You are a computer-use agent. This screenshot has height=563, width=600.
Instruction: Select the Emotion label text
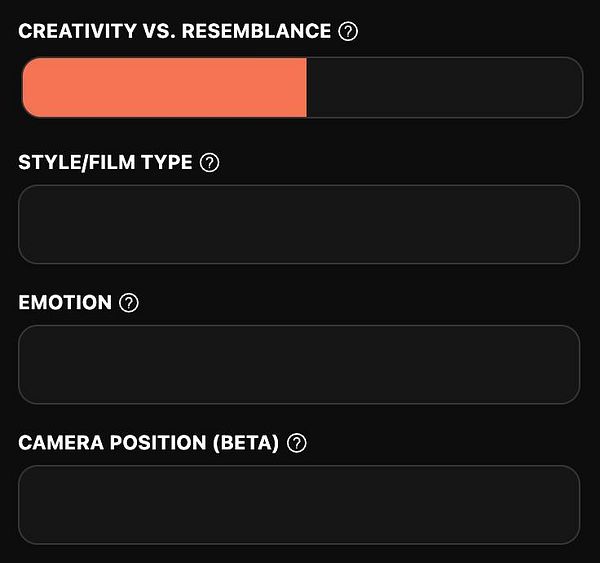[65, 303]
